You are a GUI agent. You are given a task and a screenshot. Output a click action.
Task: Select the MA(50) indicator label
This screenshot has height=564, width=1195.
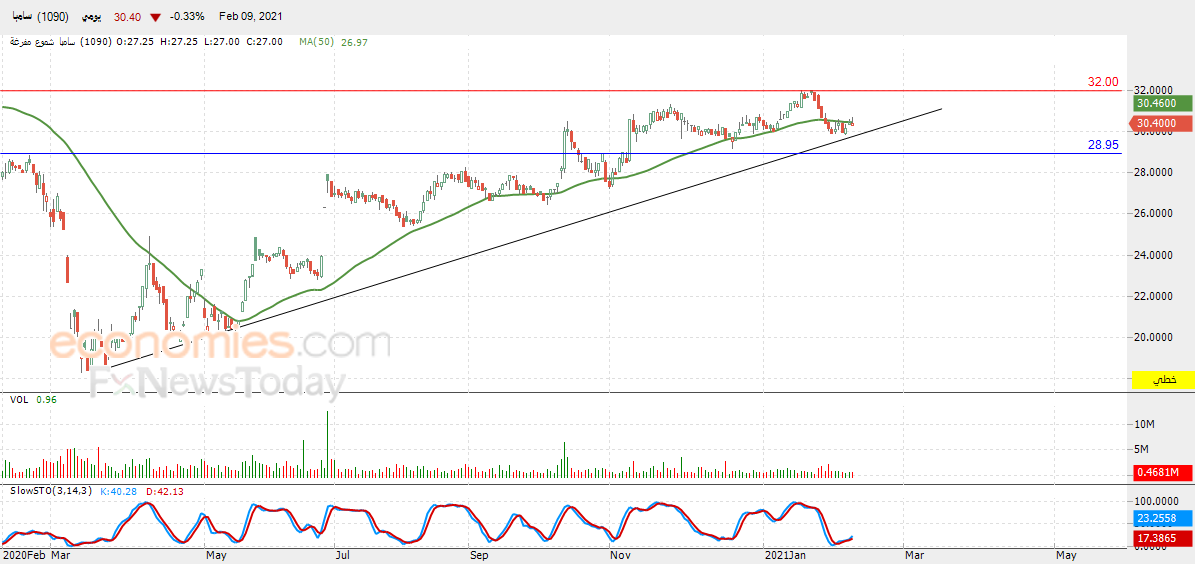point(315,43)
